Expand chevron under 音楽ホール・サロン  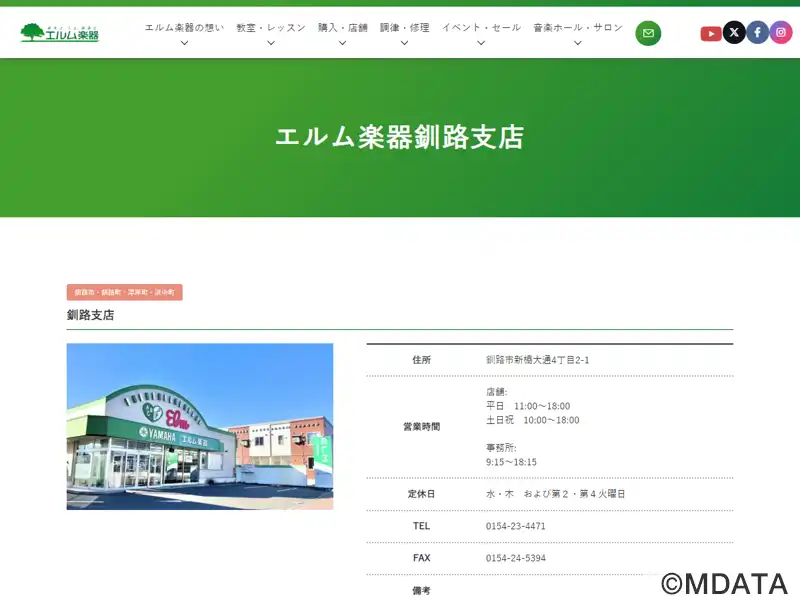(x=578, y=43)
